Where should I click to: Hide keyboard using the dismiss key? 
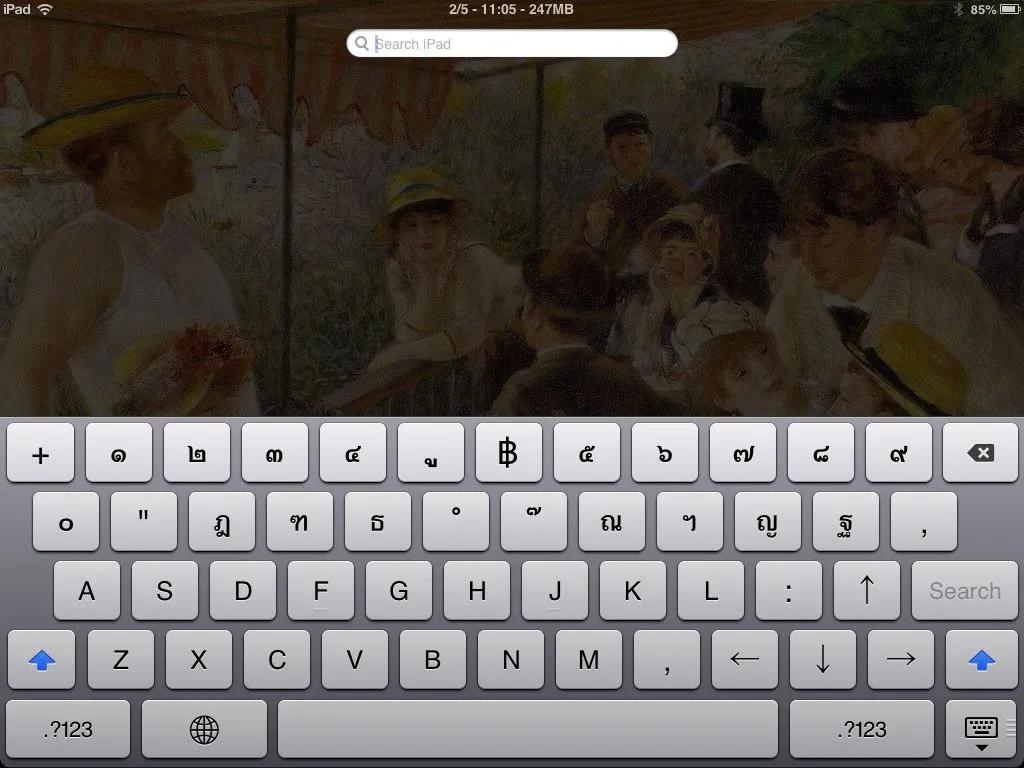click(x=981, y=730)
